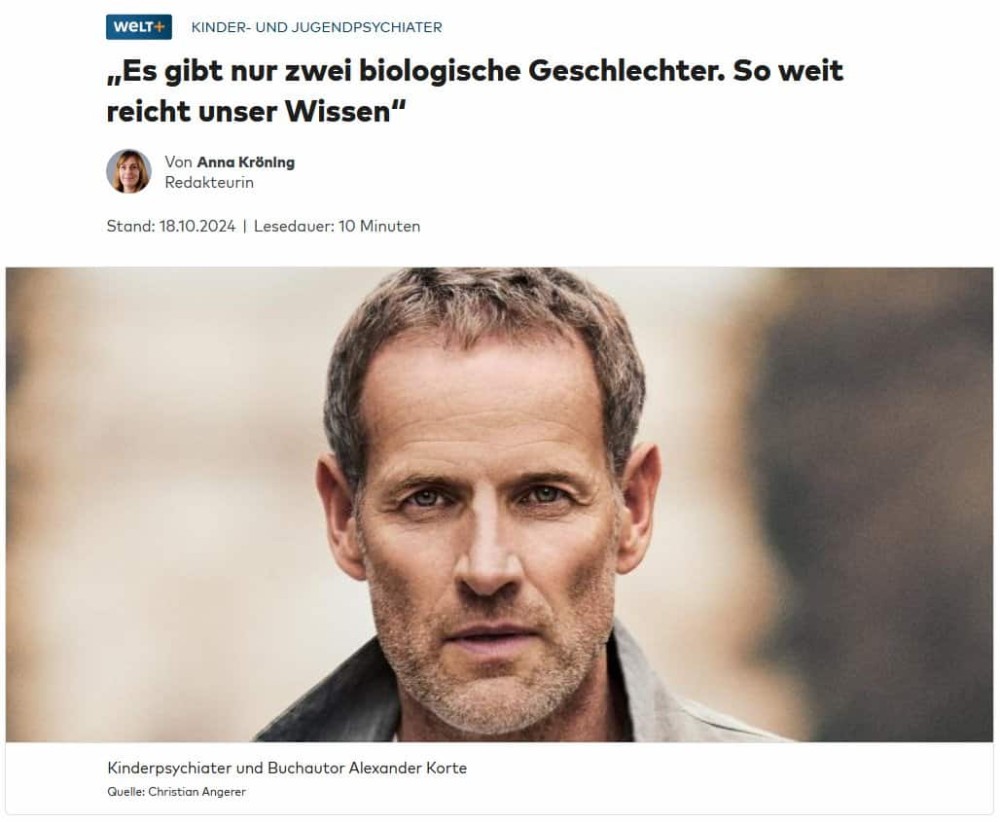
Task: Open the article headline about biologische Geschlechter
Action: coord(474,91)
